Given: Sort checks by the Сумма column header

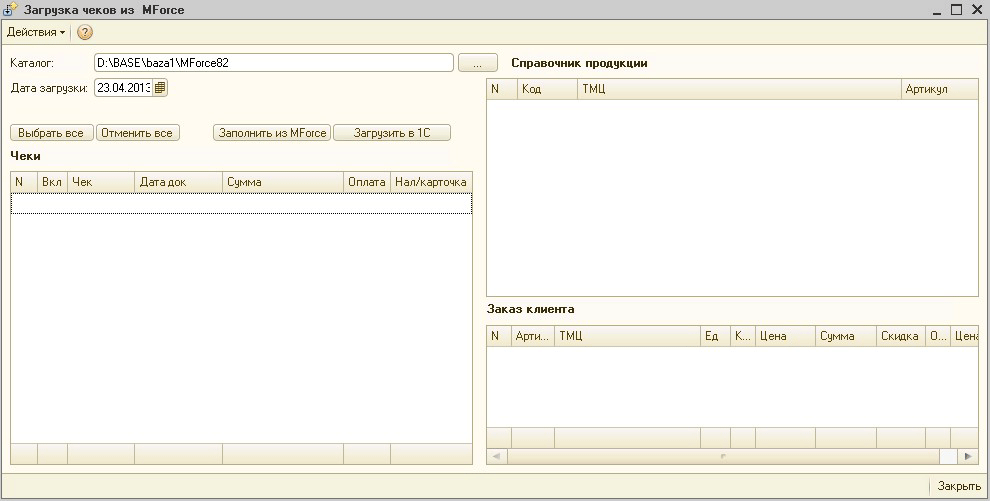Looking at the screenshot, I should click(282, 182).
